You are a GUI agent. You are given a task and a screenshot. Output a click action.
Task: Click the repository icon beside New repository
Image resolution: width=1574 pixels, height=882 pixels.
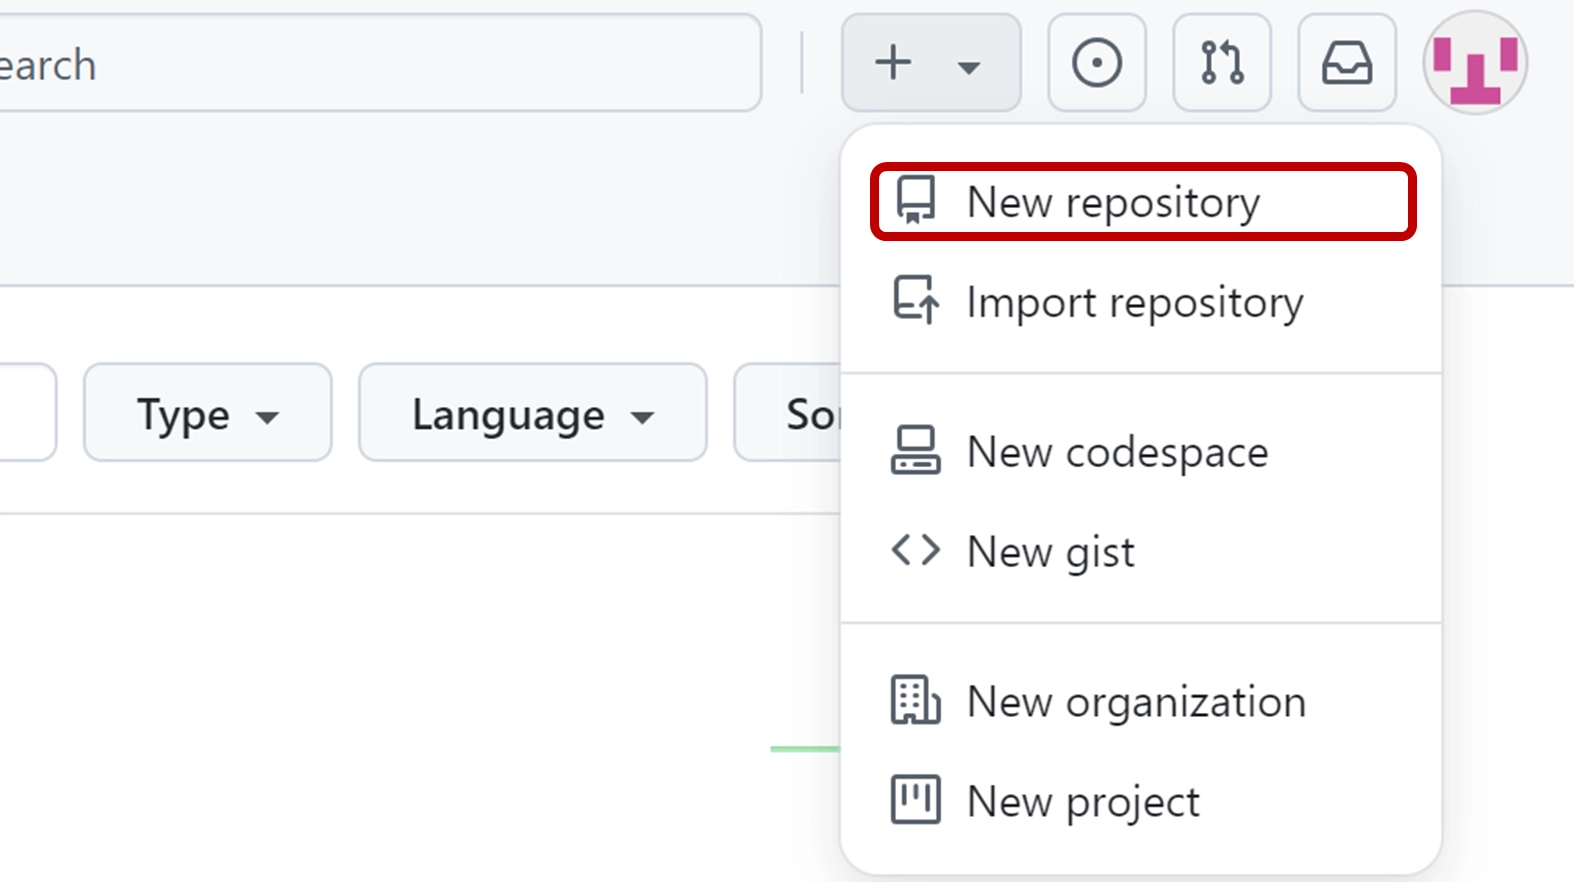(x=915, y=200)
